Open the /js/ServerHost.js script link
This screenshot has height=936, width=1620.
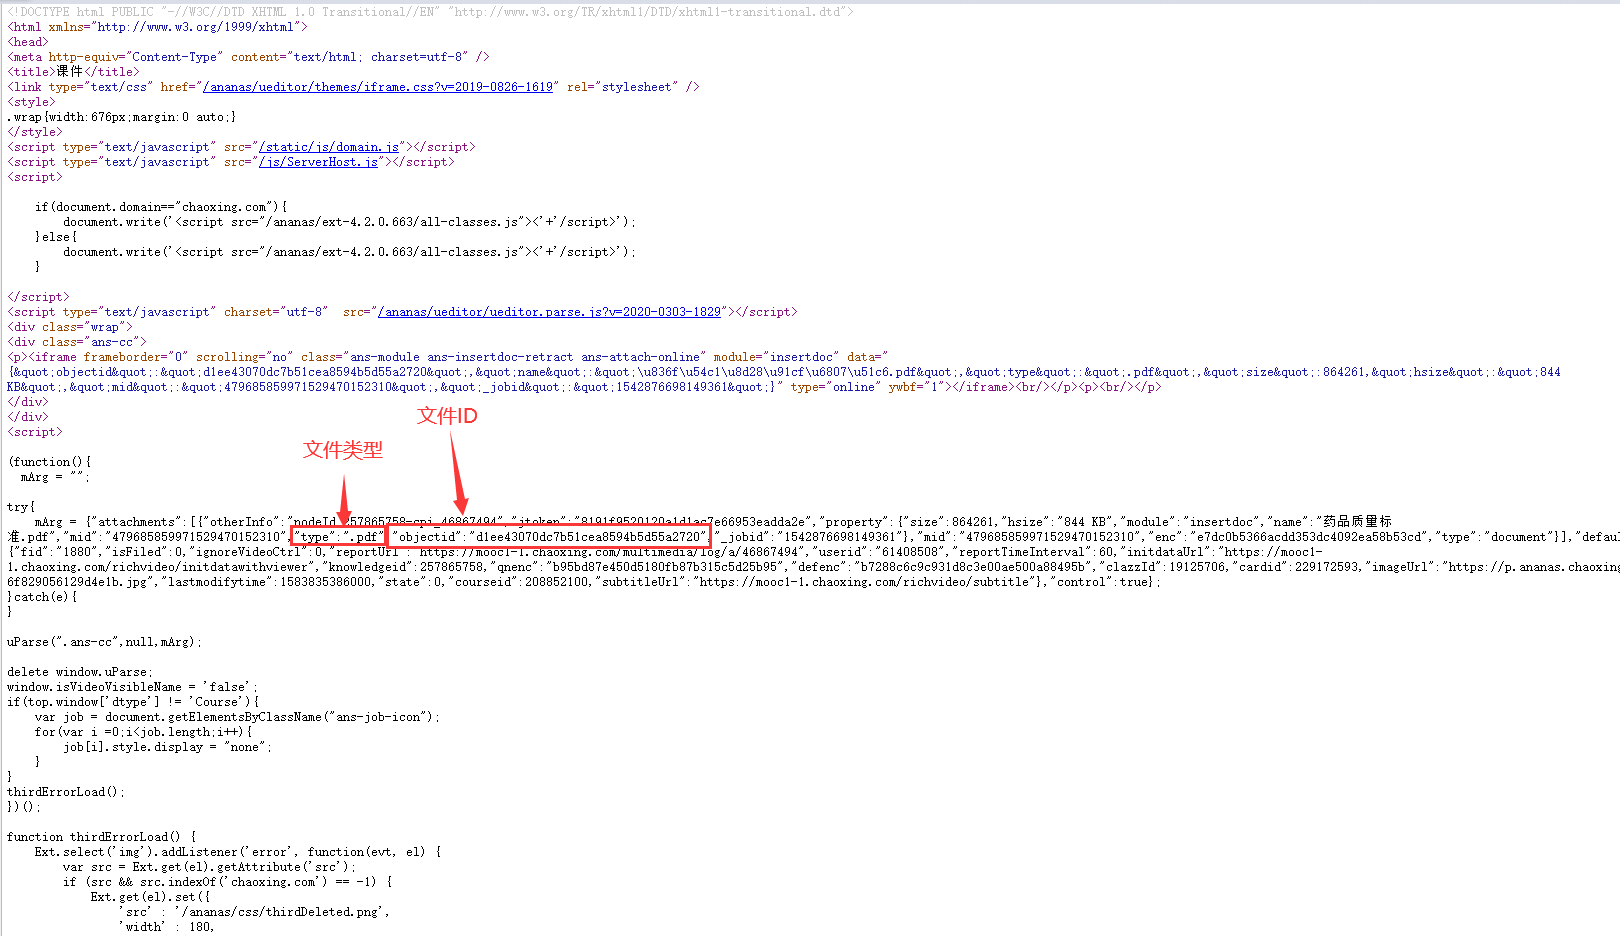(x=319, y=162)
